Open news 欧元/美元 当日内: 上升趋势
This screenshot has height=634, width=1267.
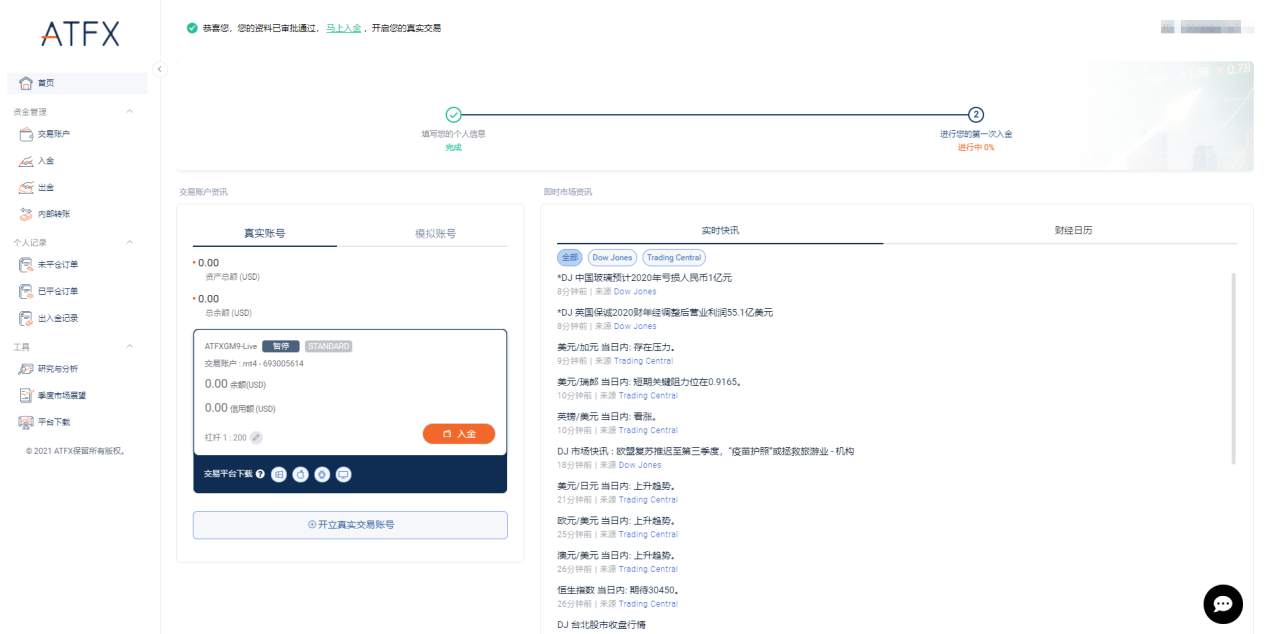617,521
